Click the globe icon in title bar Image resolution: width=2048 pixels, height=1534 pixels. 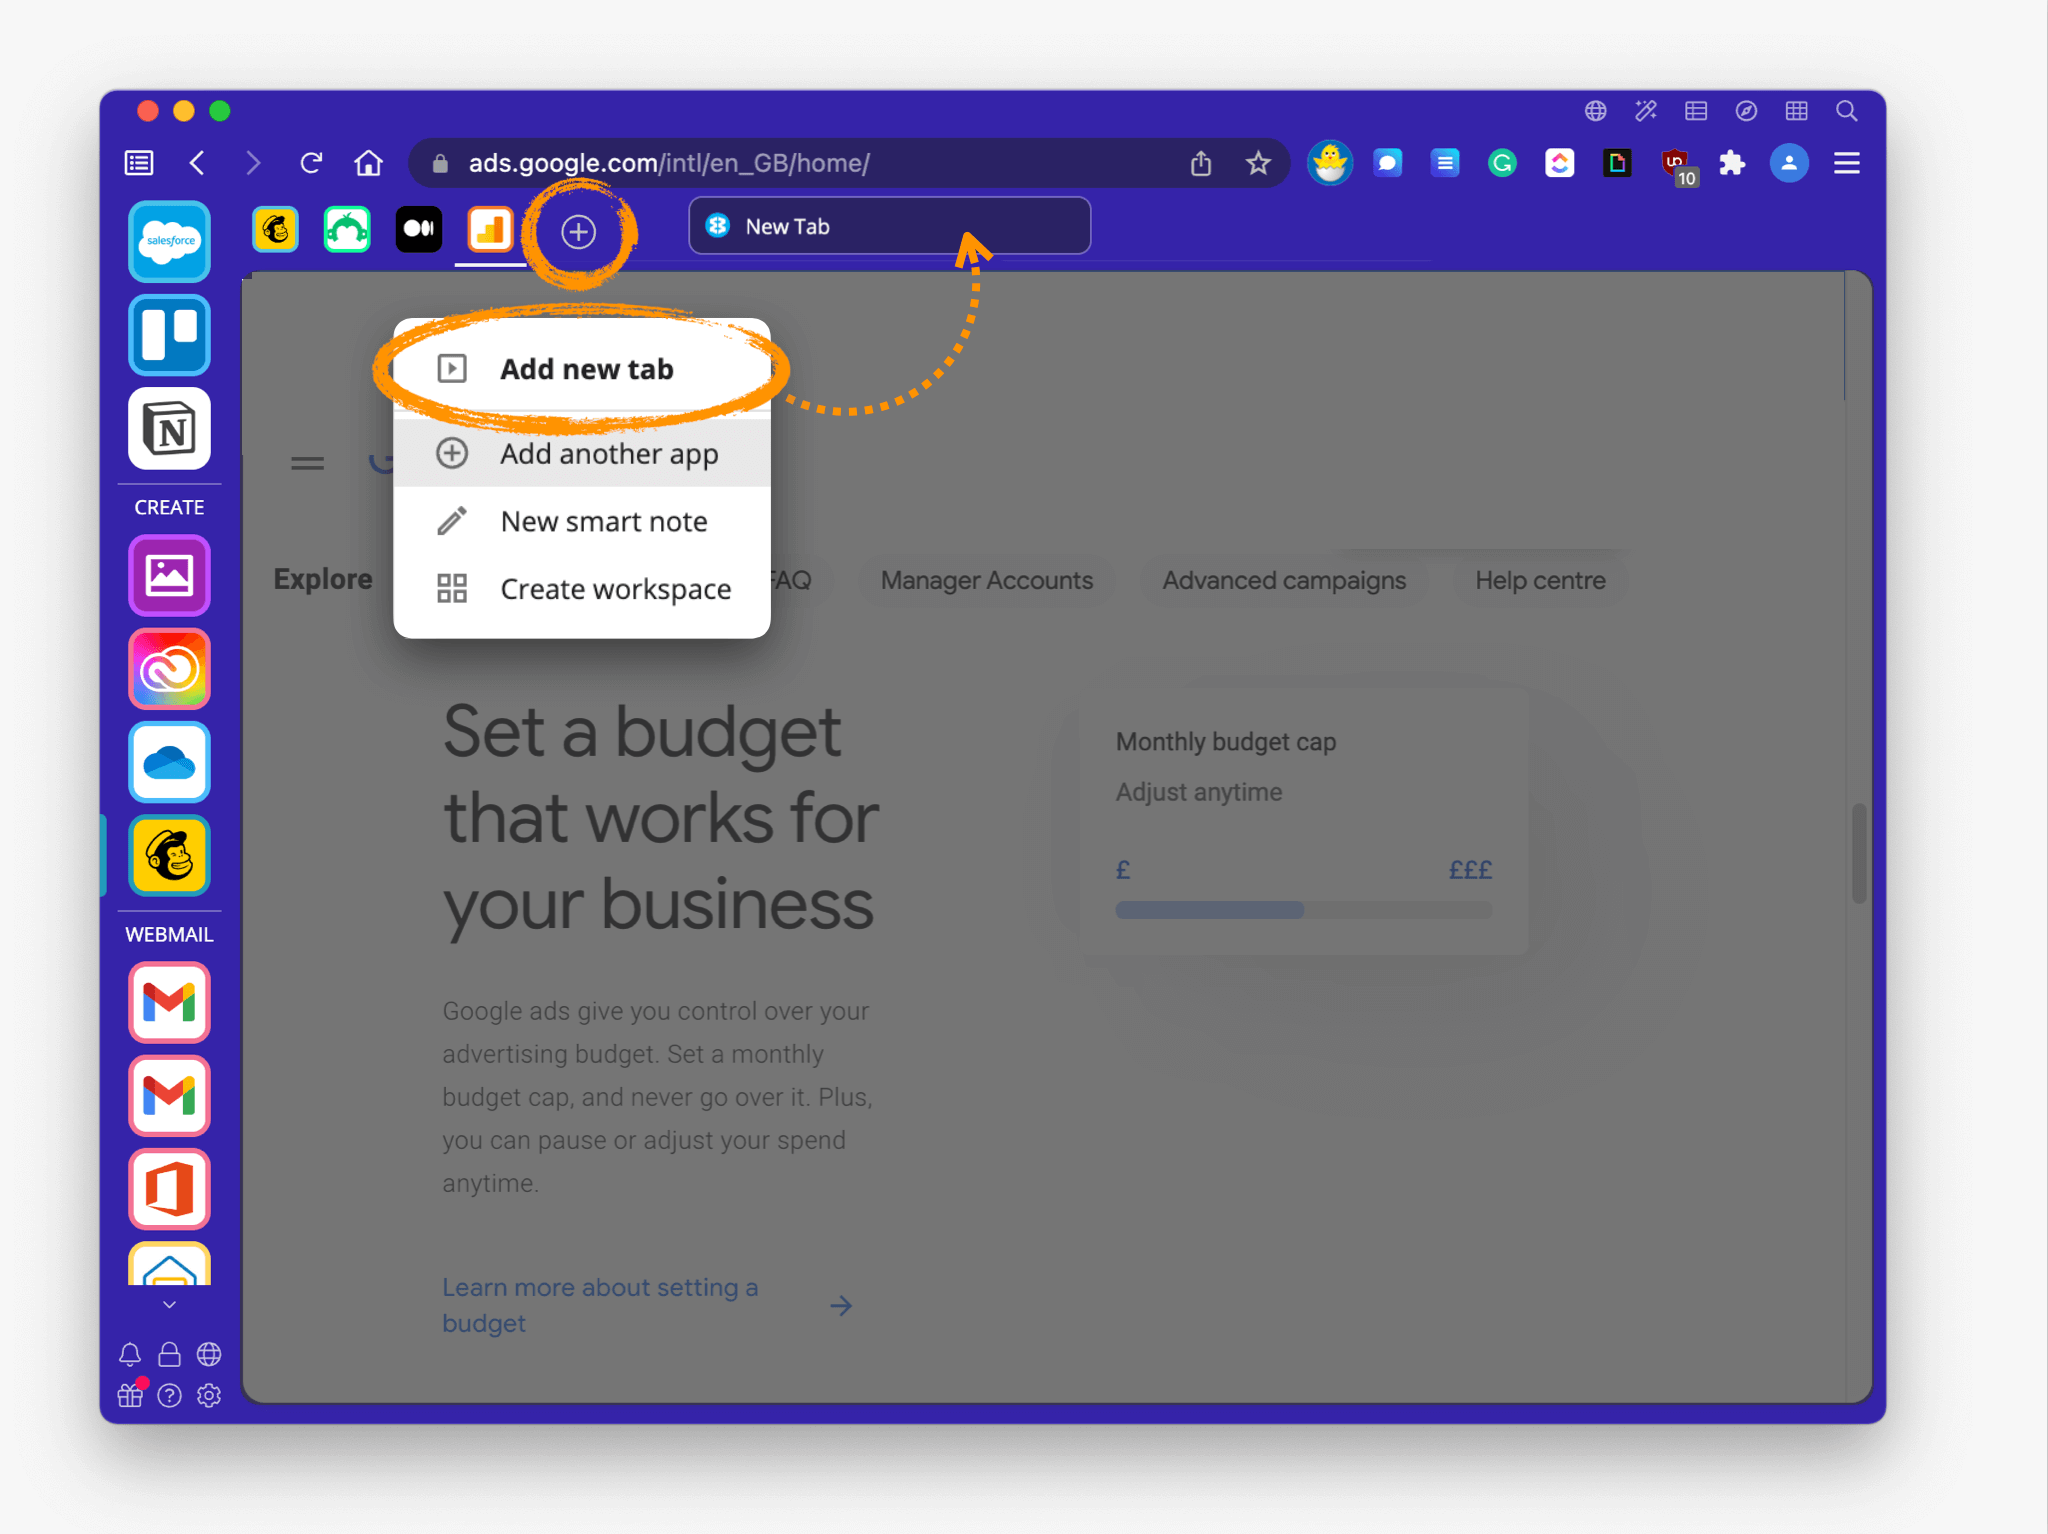(1596, 111)
